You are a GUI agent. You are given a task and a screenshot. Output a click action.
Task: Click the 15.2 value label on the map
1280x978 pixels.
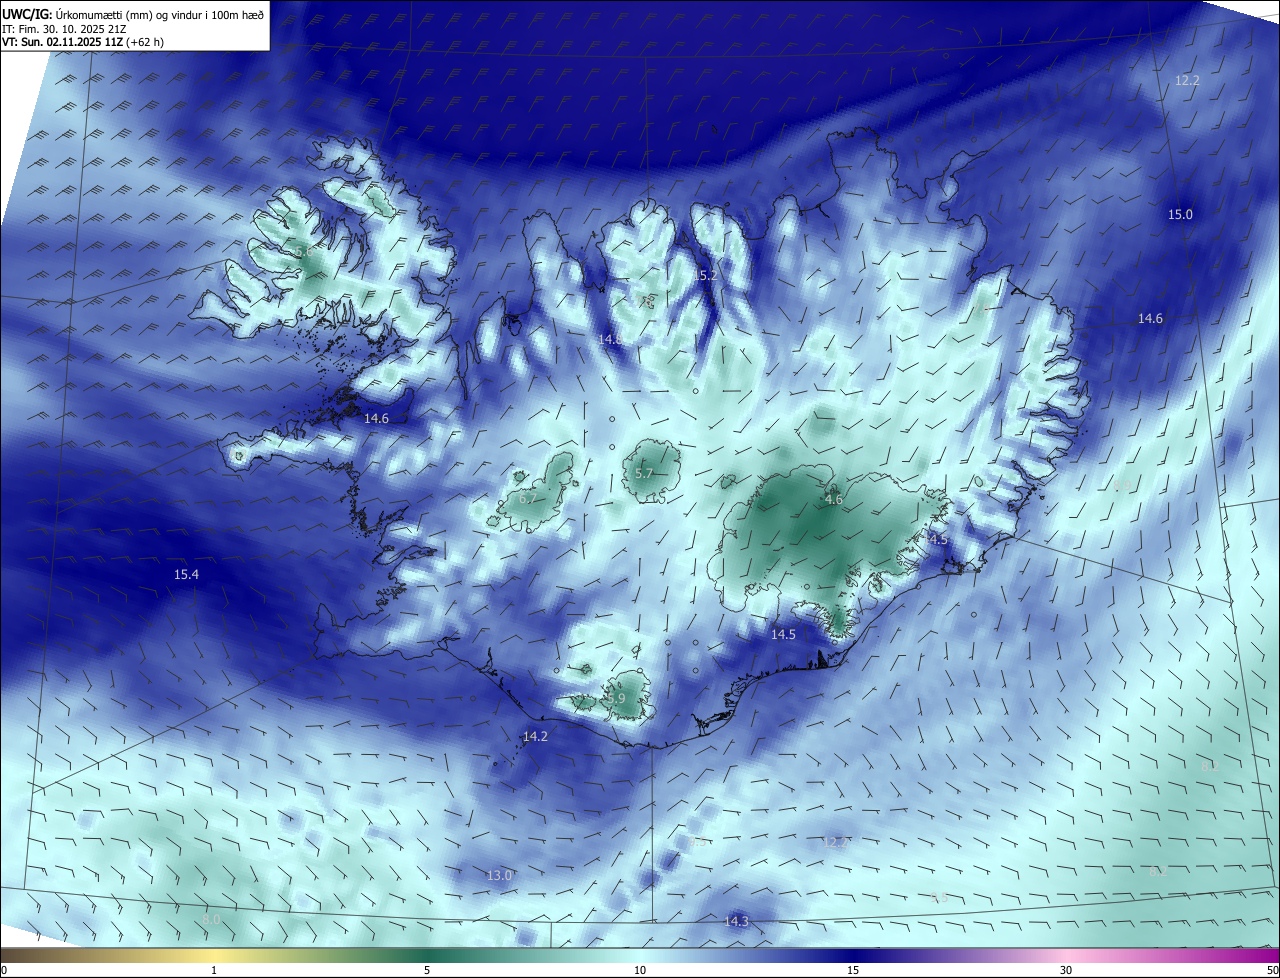click(706, 274)
